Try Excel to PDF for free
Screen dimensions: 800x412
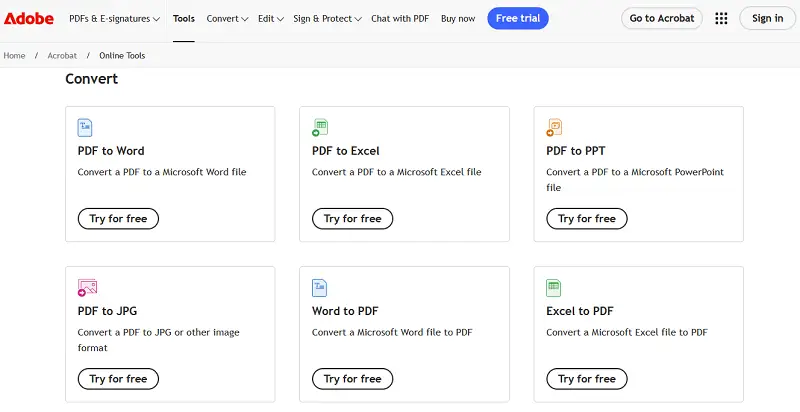pyautogui.click(x=587, y=379)
